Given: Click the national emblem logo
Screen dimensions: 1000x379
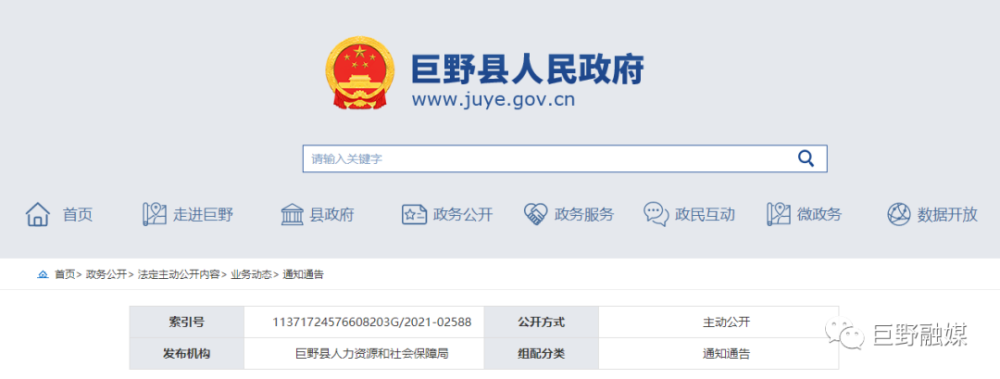Looking at the screenshot, I should click(361, 73).
